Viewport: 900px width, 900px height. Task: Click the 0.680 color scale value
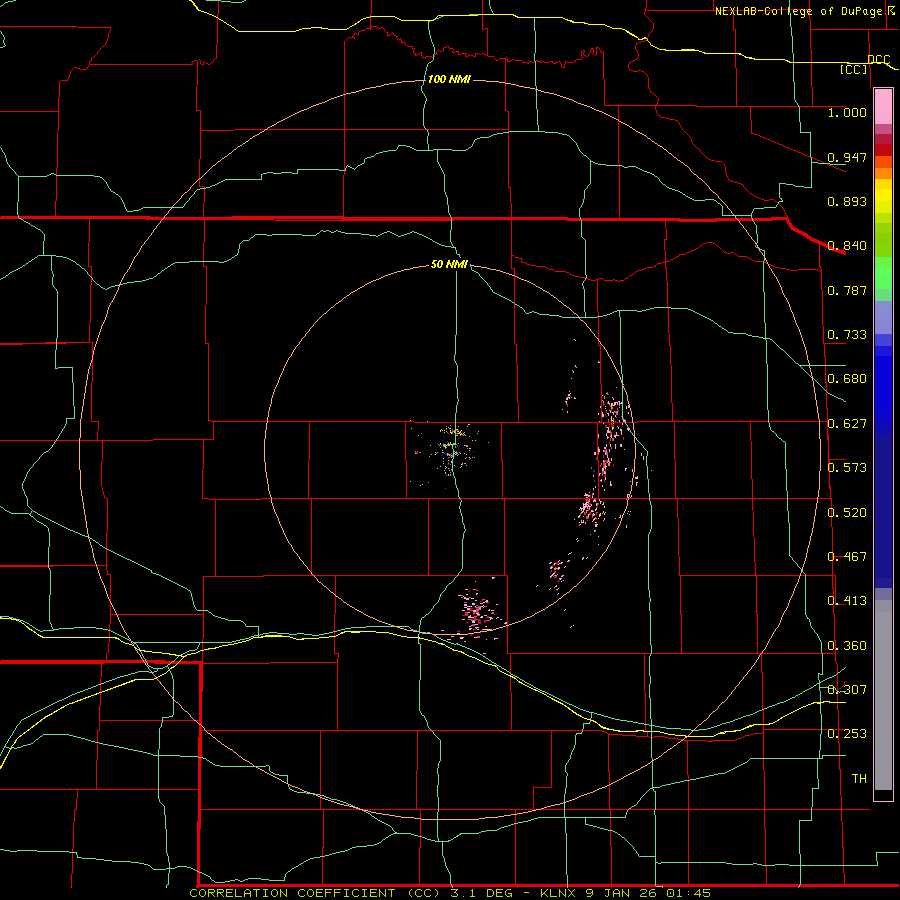coord(847,379)
